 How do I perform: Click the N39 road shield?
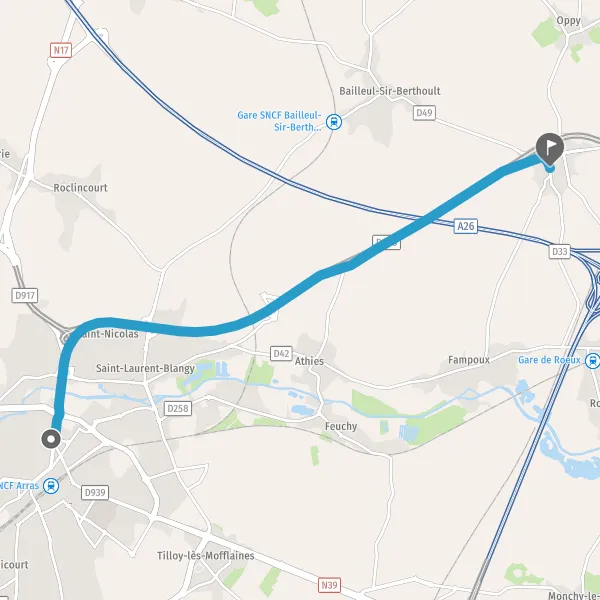329,585
